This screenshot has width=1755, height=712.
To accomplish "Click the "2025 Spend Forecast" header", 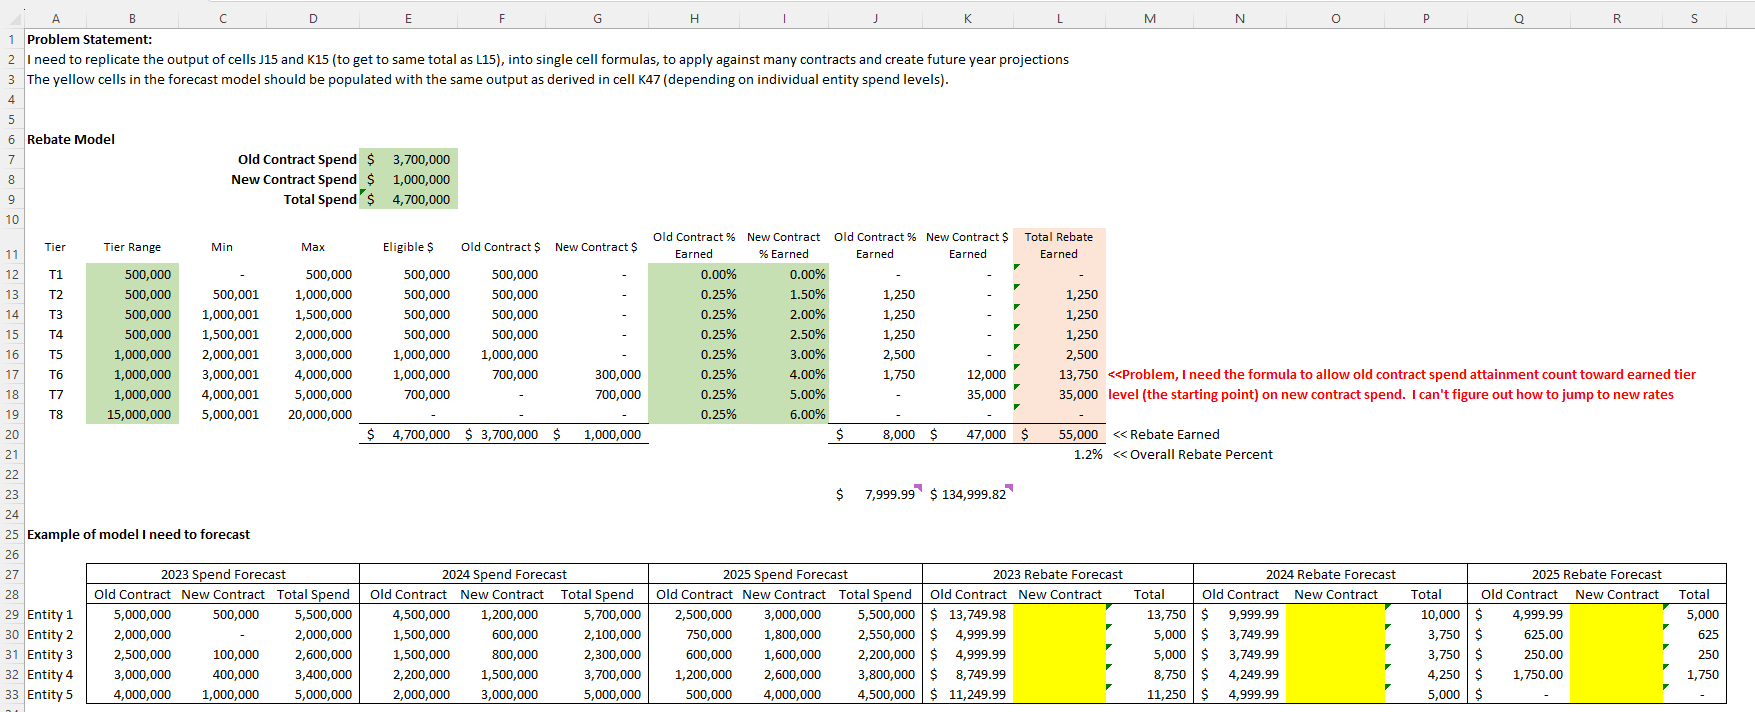I will pos(785,574).
